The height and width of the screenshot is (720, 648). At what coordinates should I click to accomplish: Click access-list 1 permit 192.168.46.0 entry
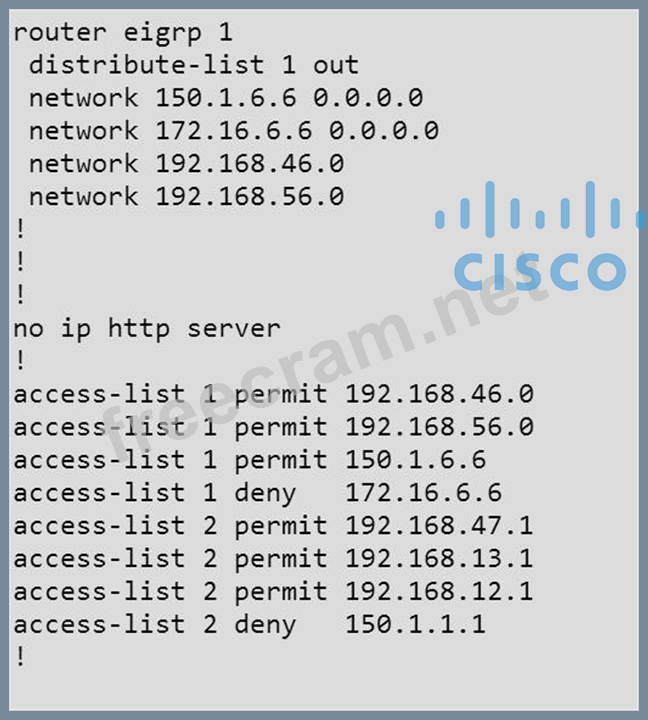point(273,393)
